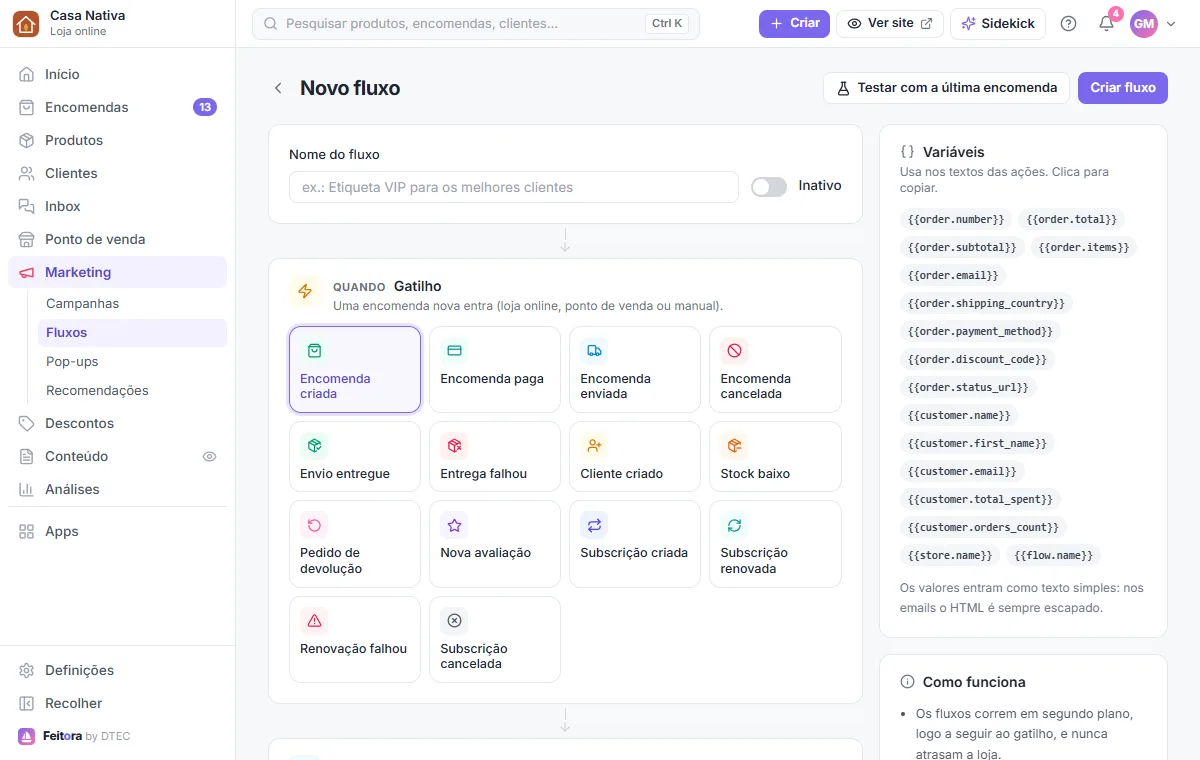This screenshot has height=760, width=1200.
Task: Select the Encomenda paga trigger card
Action: click(x=495, y=369)
